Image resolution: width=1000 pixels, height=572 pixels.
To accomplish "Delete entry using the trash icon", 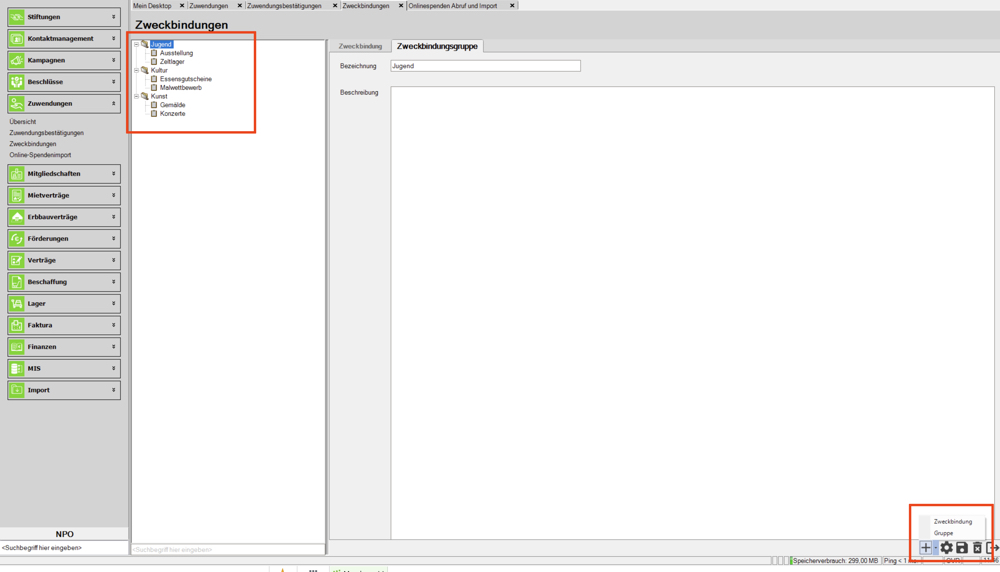I will (977, 548).
